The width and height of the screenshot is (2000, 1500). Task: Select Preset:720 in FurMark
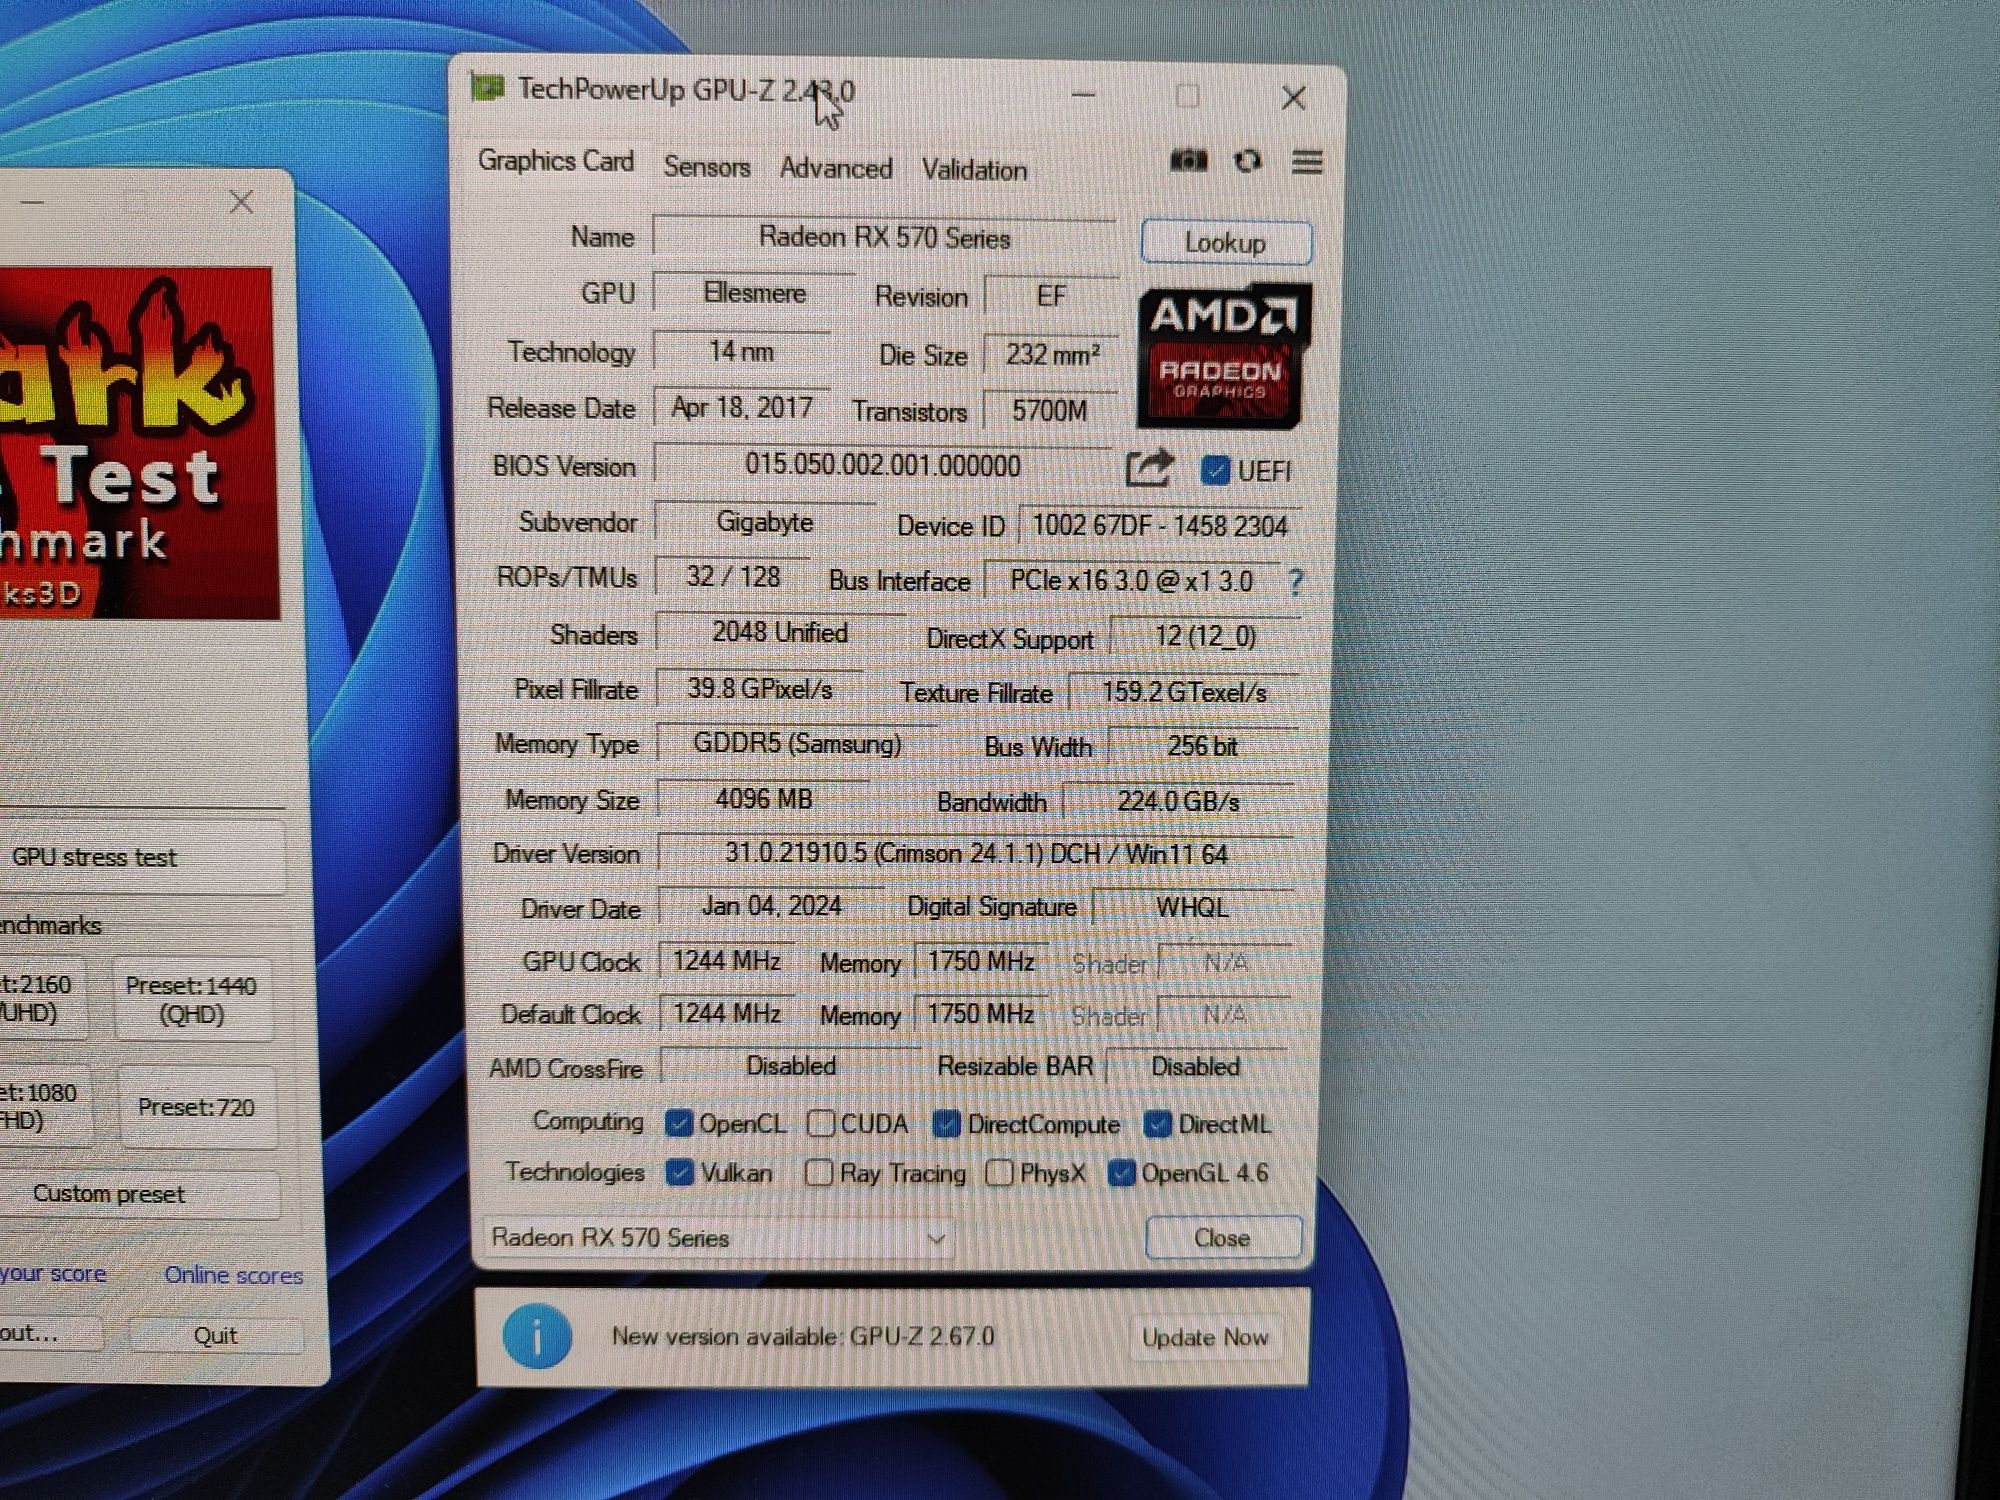(x=196, y=1107)
